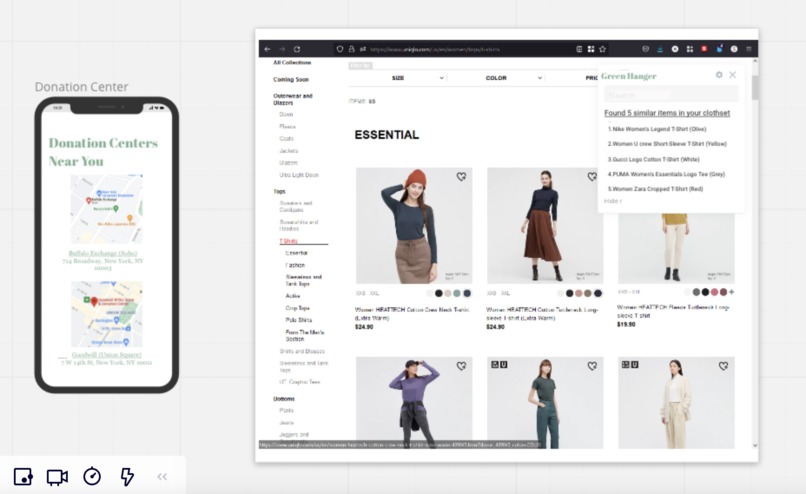Screen dimensions: 806x494
Task: Select Pants under Bottoms
Action: [286, 410]
